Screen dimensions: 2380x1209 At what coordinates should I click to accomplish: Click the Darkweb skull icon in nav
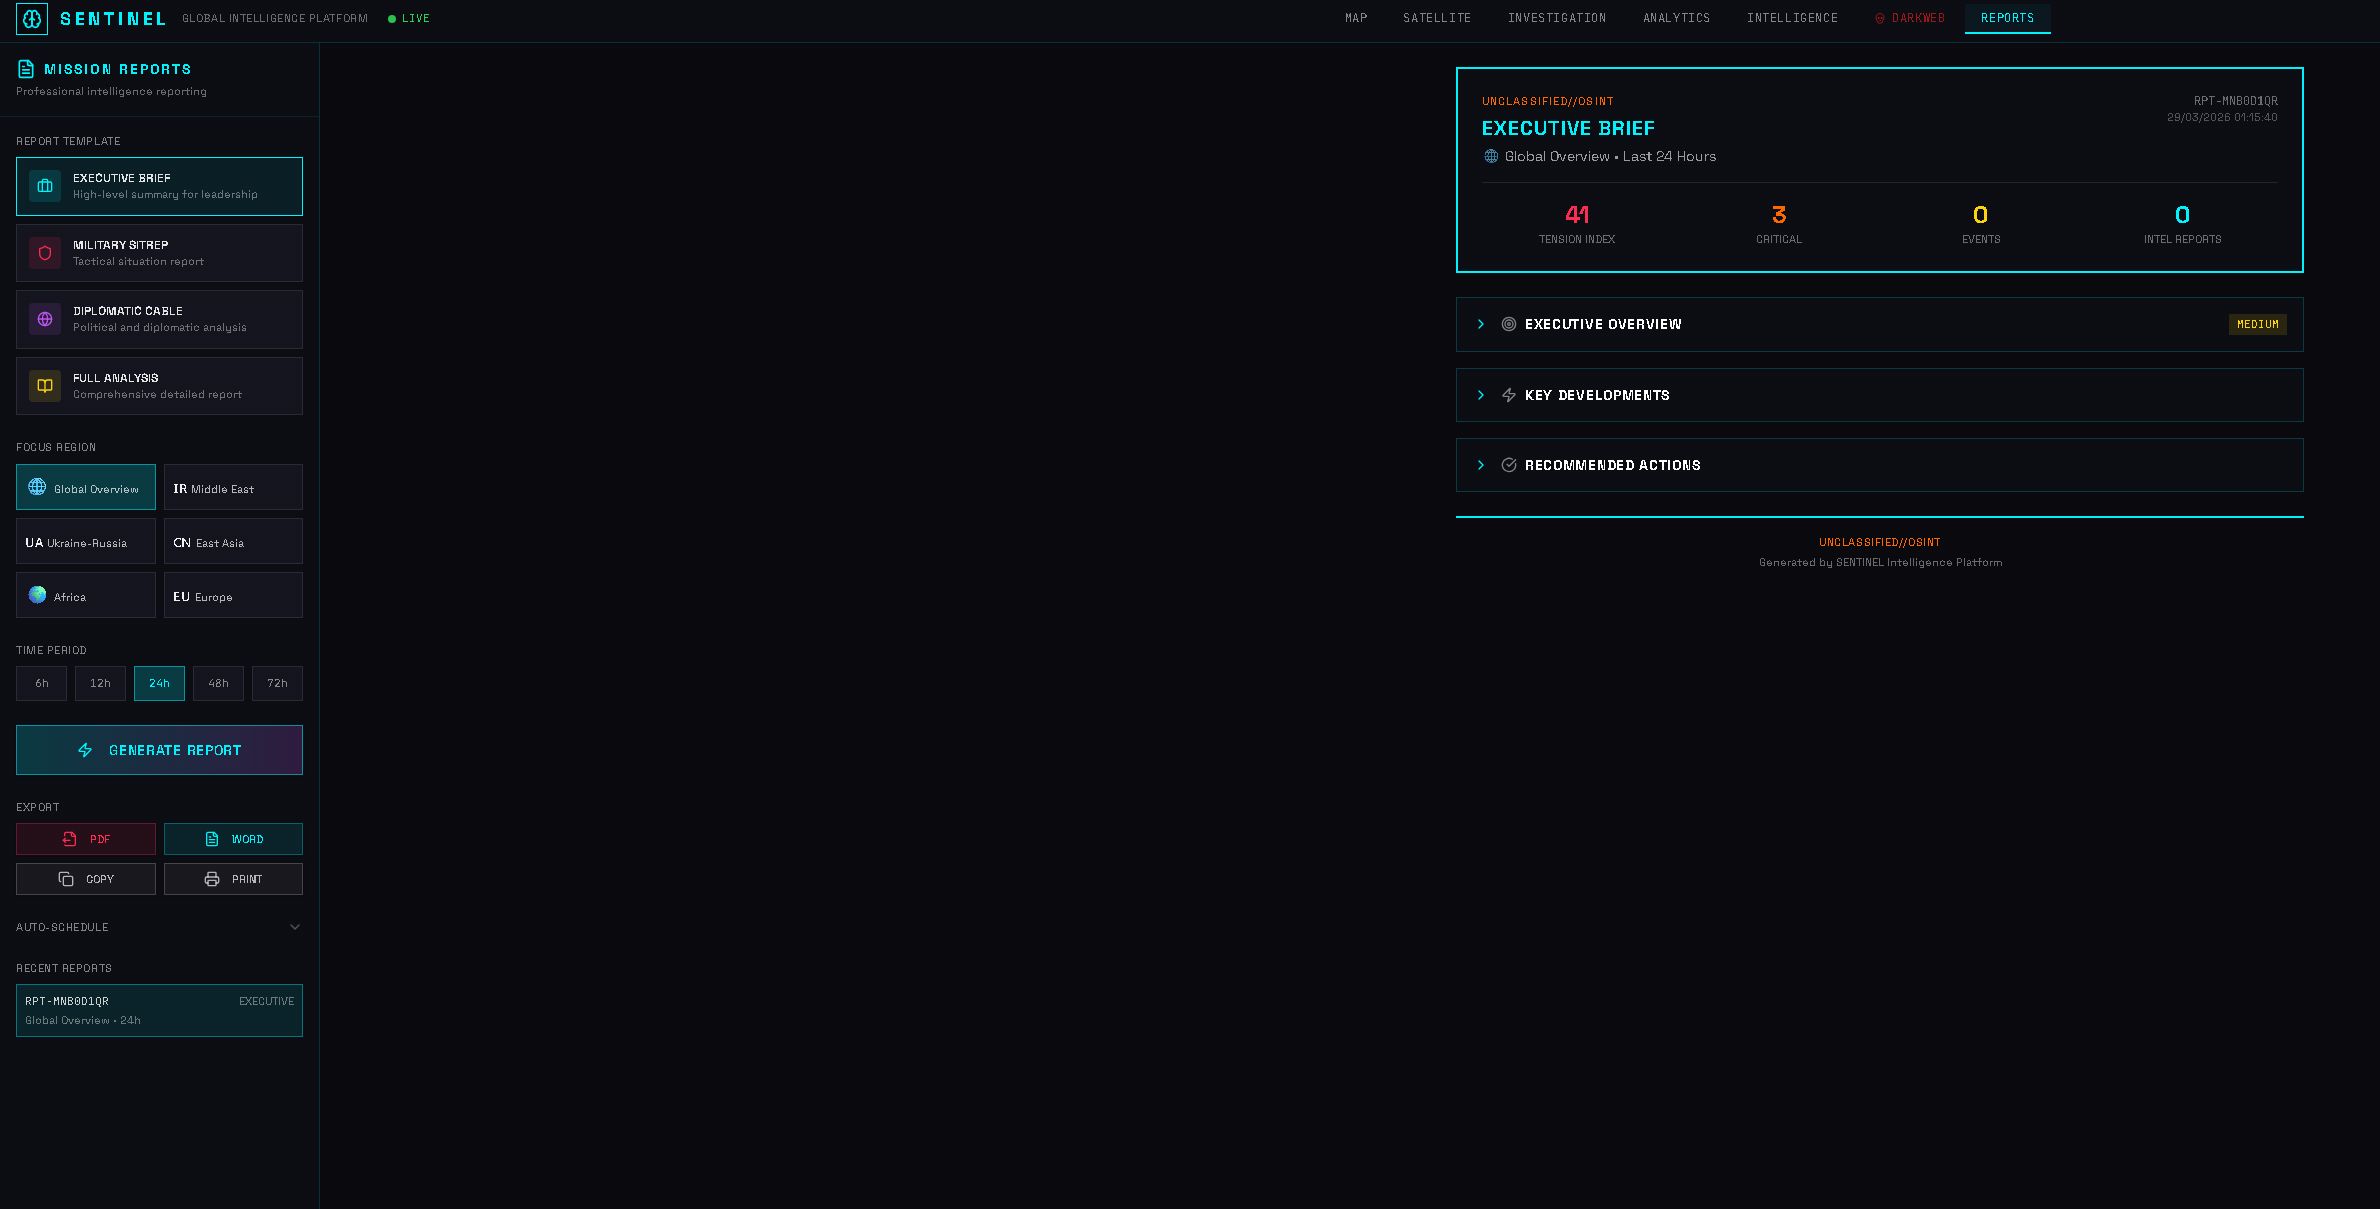tap(1880, 18)
